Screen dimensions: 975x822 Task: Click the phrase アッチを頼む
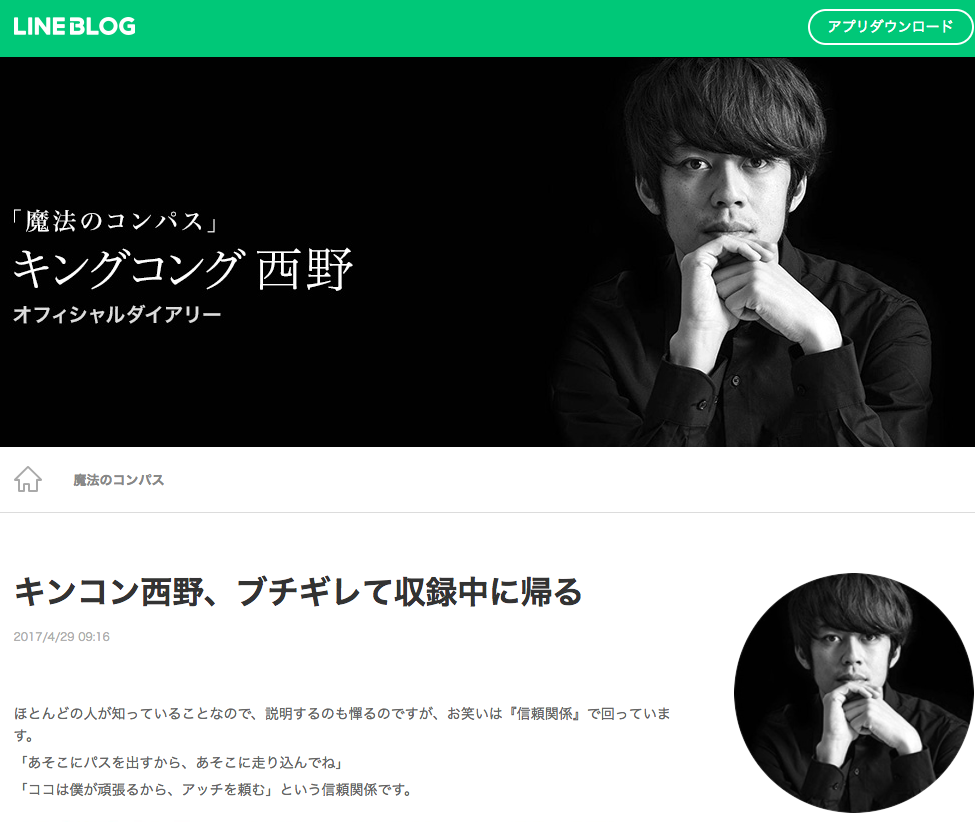(224, 790)
